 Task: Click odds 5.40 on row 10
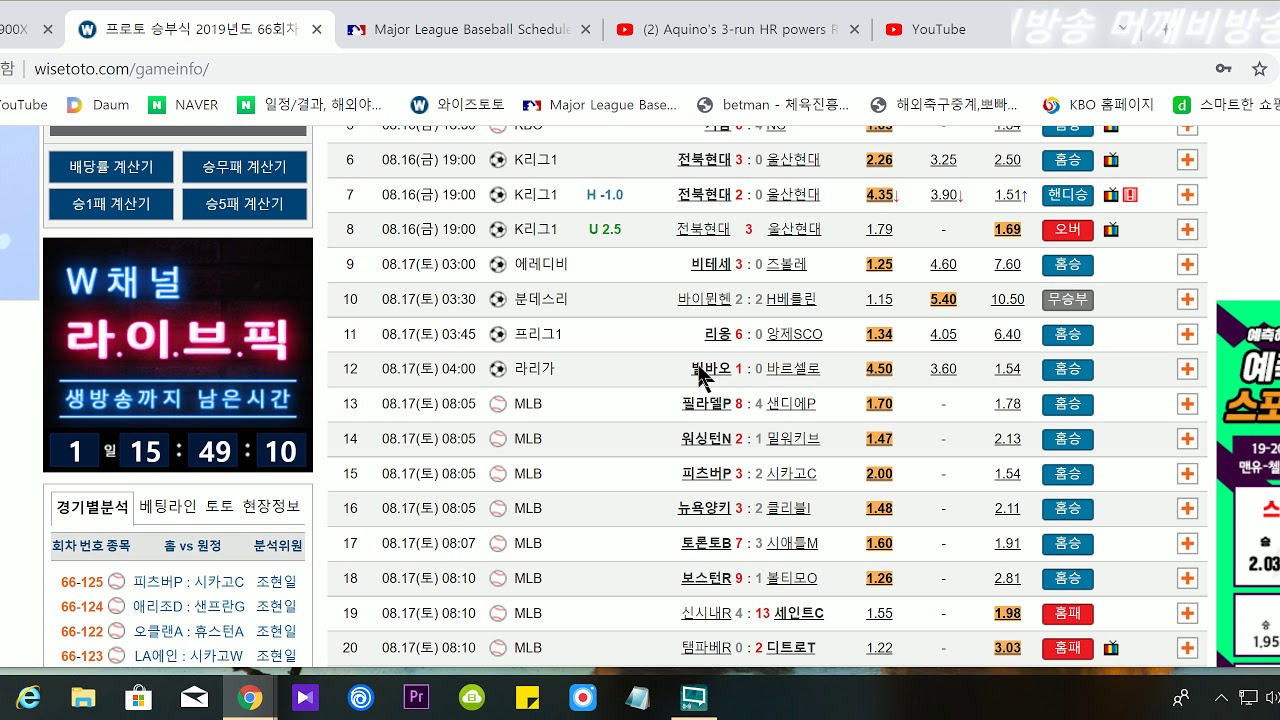pyautogui.click(x=943, y=299)
